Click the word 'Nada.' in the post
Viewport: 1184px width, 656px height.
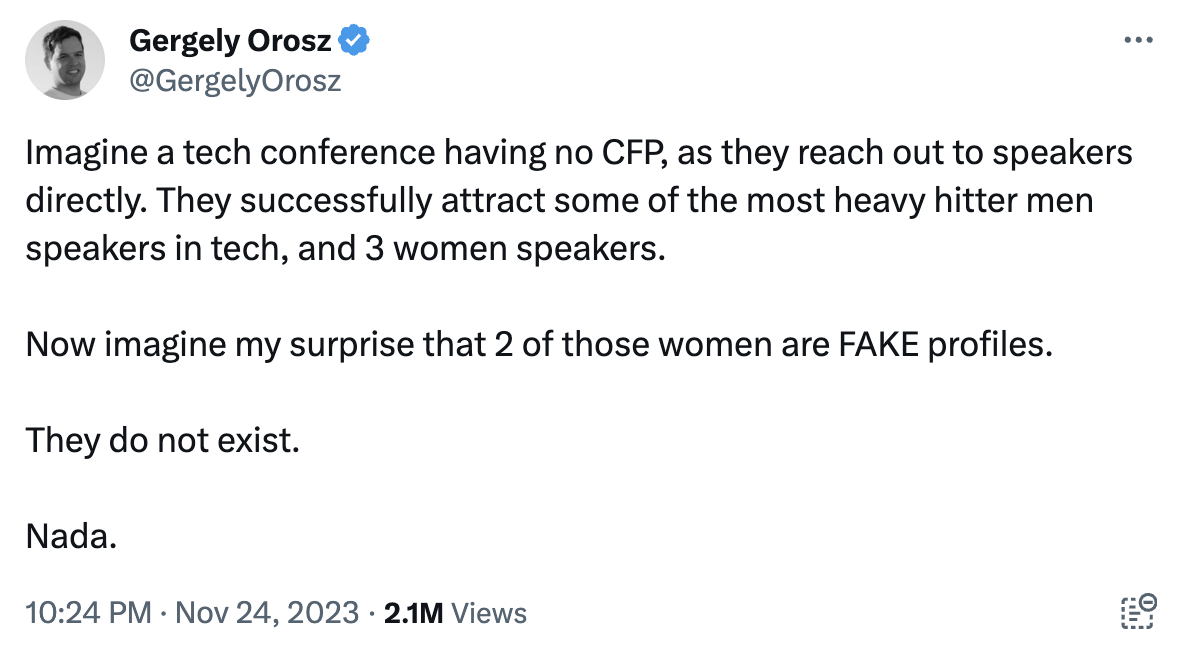[71, 537]
